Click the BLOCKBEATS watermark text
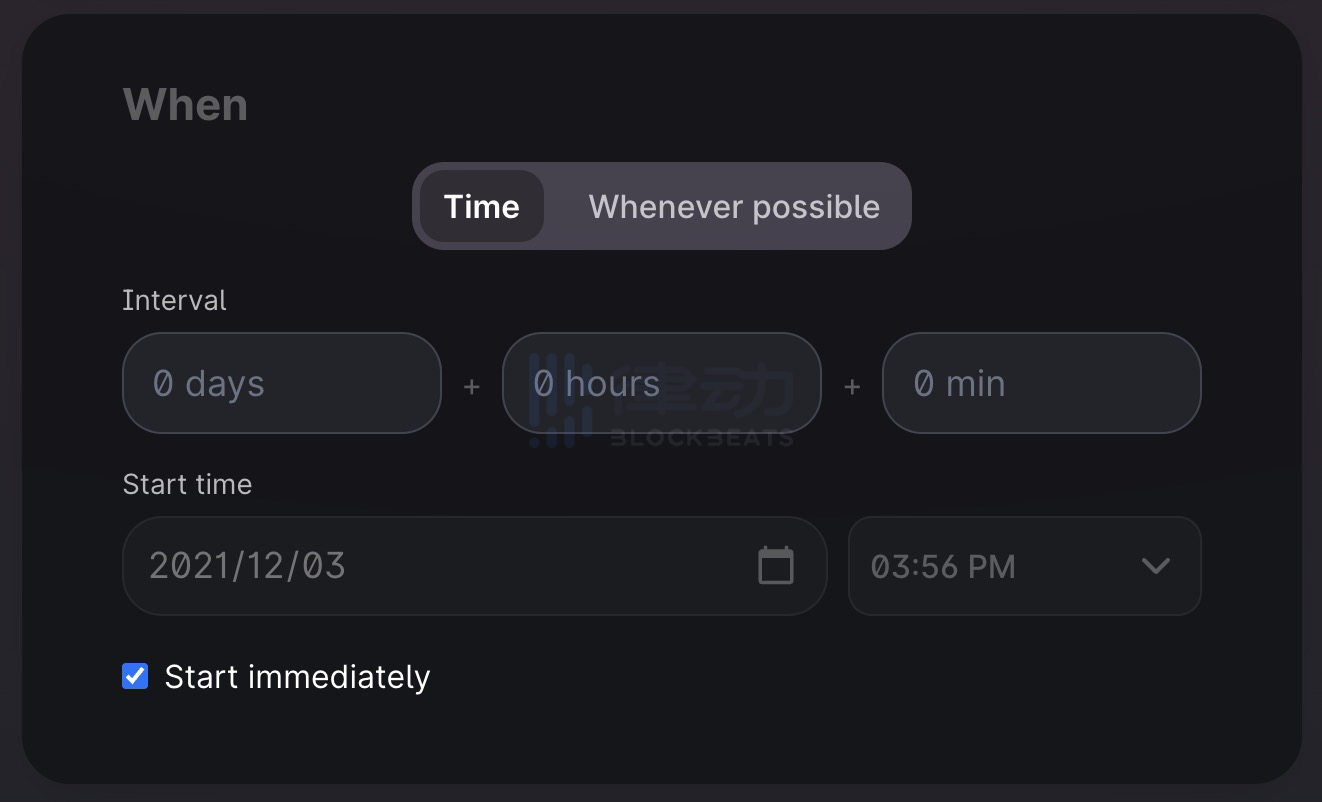Viewport: 1322px width, 802px height. [x=702, y=438]
